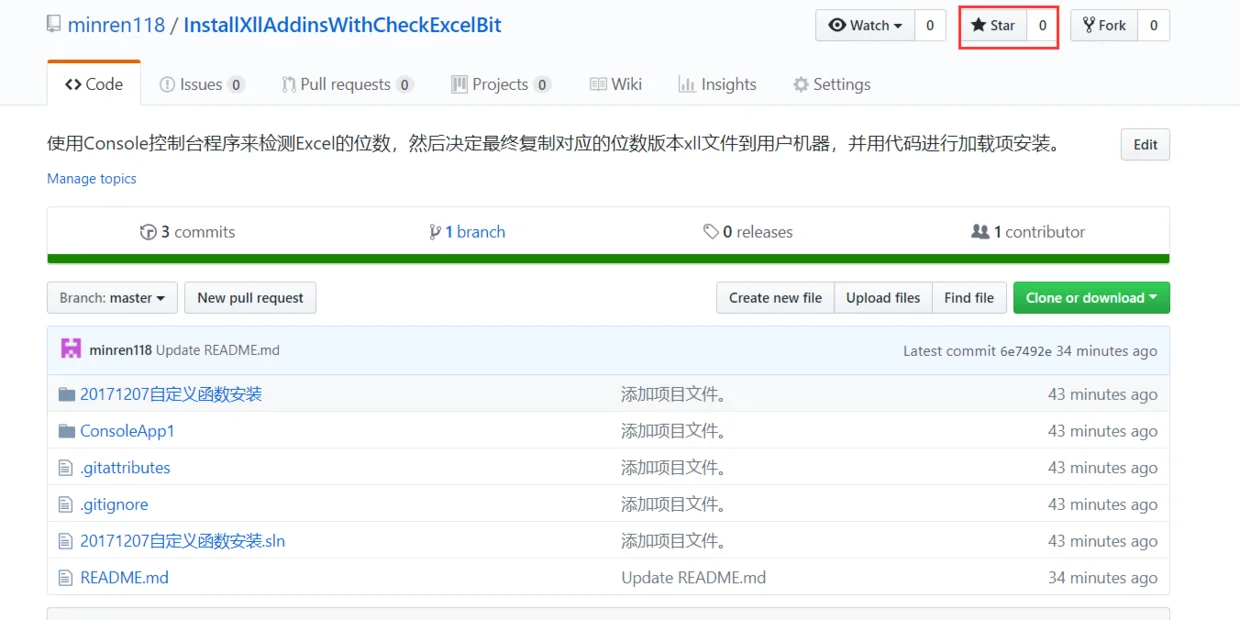Click the Edit description button
The width and height of the screenshot is (1240, 620).
tap(1145, 145)
